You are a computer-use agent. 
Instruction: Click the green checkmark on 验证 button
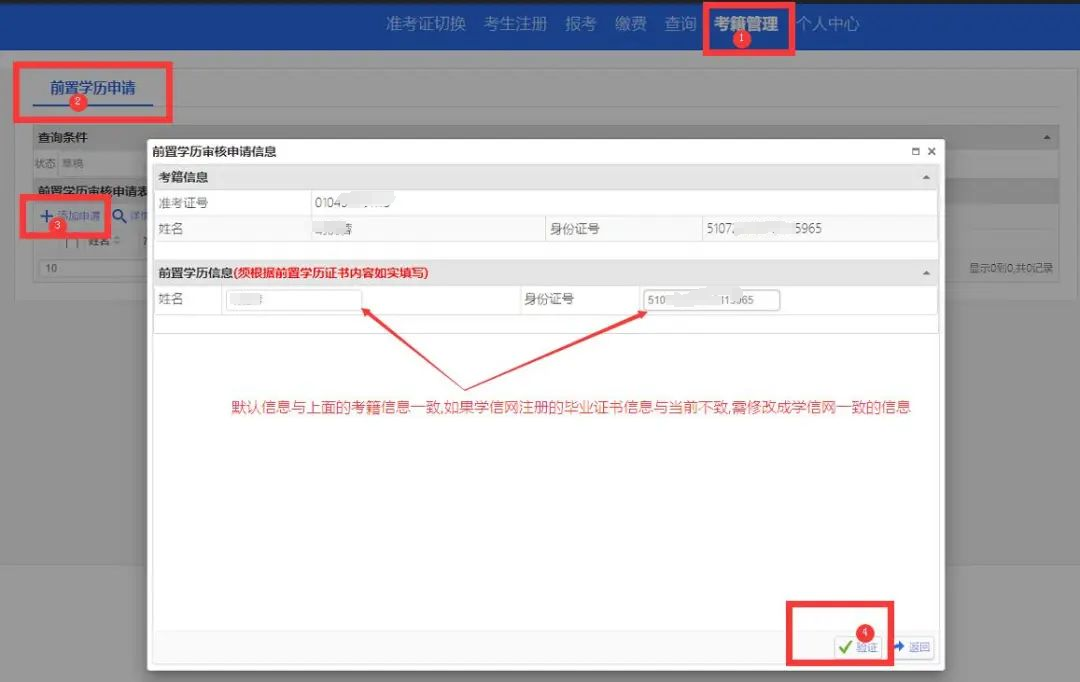pos(844,647)
